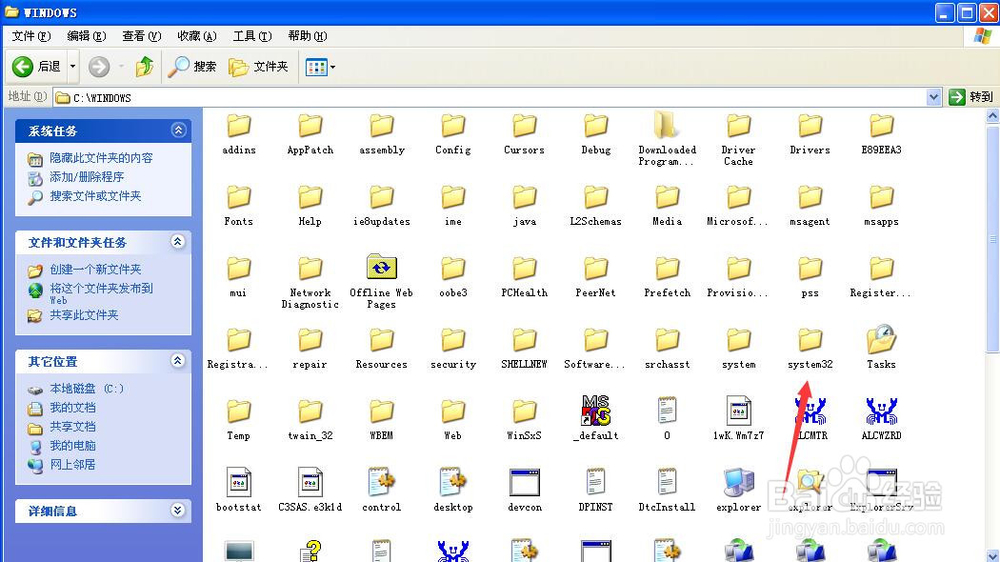This screenshot has width=1000, height=562.
Task: Open the addins folder
Action: tap(239, 134)
